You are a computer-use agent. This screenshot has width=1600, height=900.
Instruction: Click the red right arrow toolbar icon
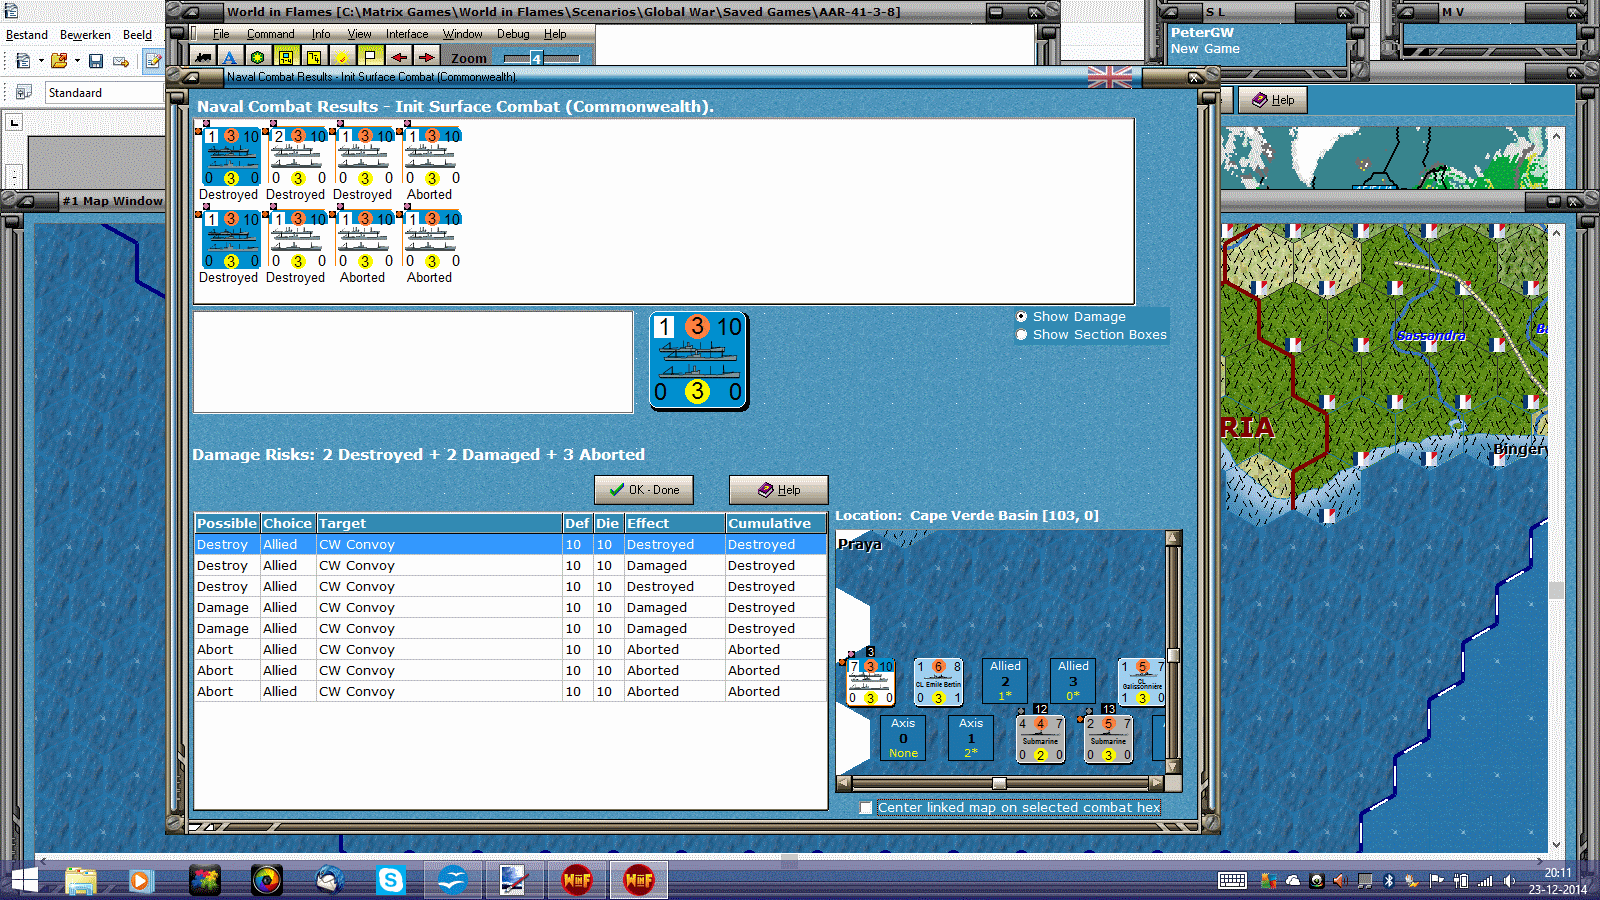tap(426, 58)
